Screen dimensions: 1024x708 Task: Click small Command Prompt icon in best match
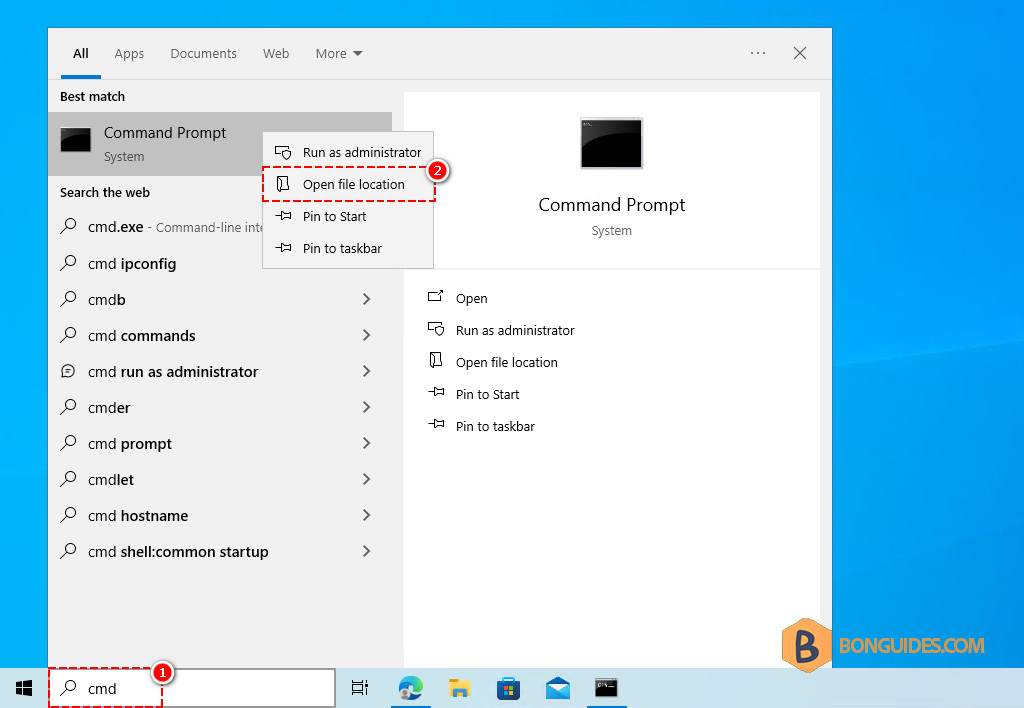point(76,140)
